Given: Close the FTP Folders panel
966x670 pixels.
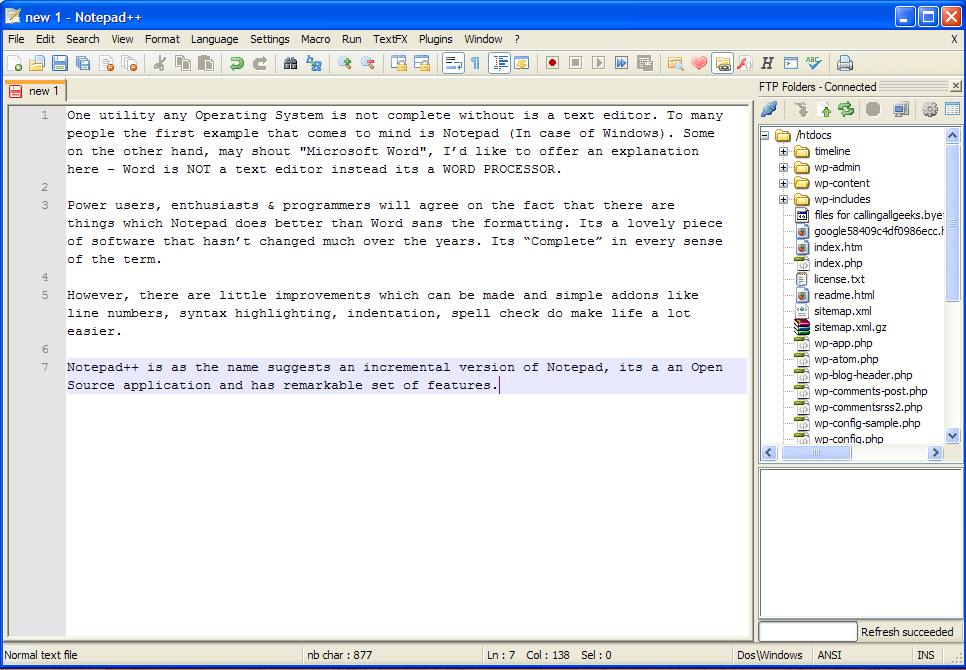Looking at the screenshot, I should click(x=956, y=86).
